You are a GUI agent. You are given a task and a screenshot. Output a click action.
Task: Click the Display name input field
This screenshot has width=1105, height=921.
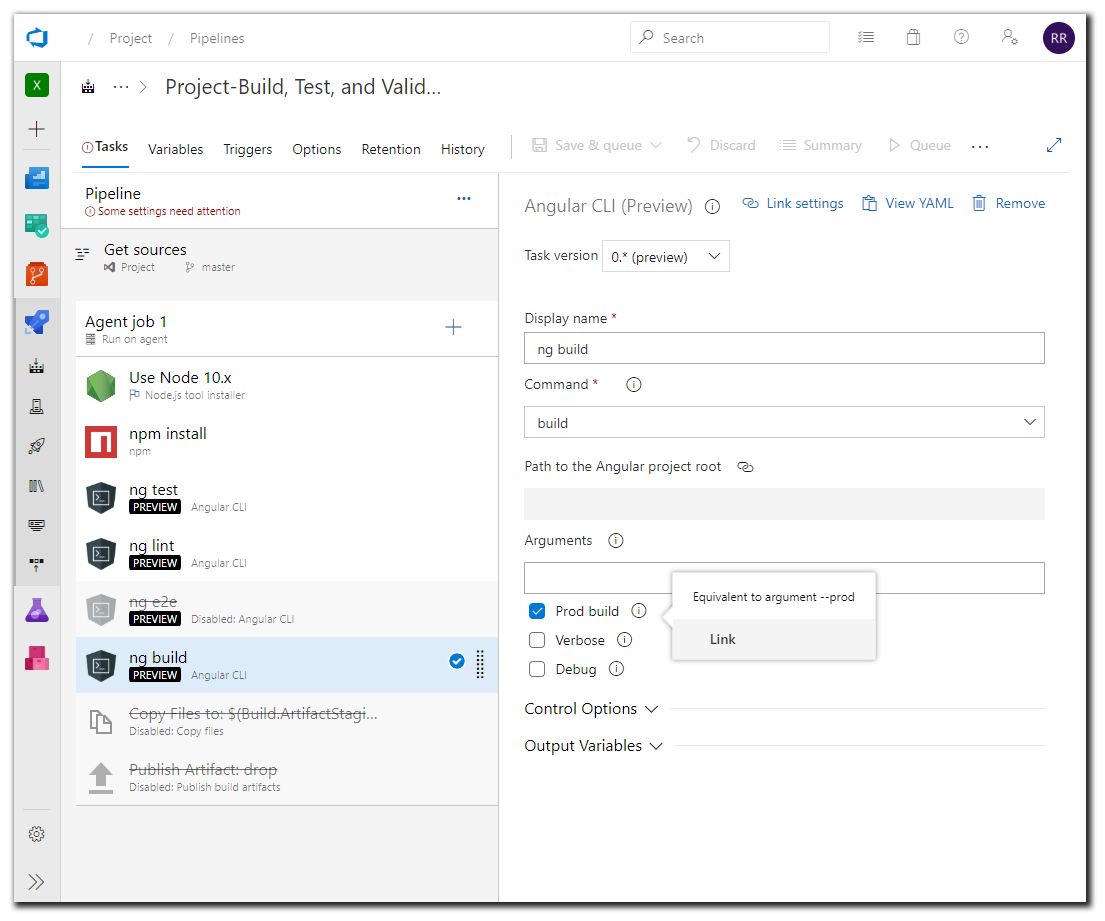(784, 348)
